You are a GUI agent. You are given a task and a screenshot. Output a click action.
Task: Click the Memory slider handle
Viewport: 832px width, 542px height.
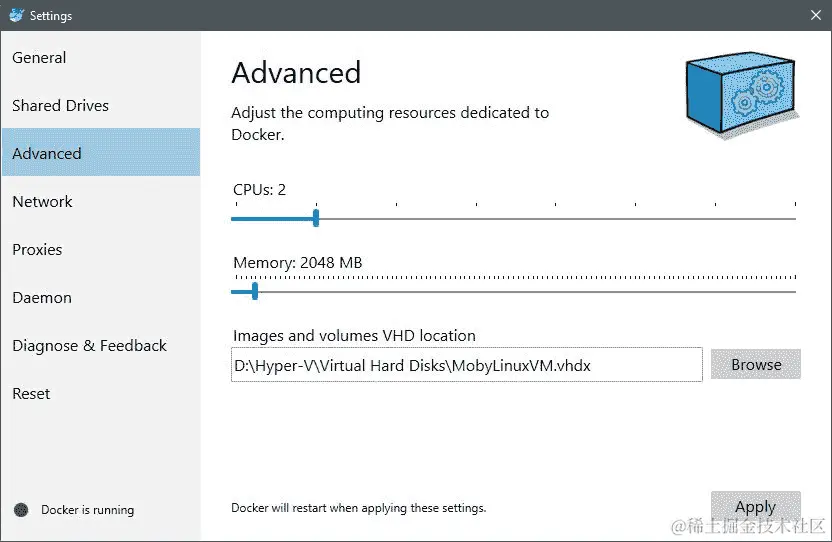coord(255,291)
